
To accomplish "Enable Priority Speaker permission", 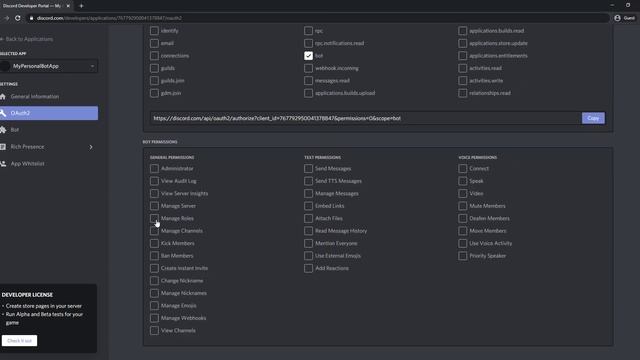I will (x=462, y=256).
